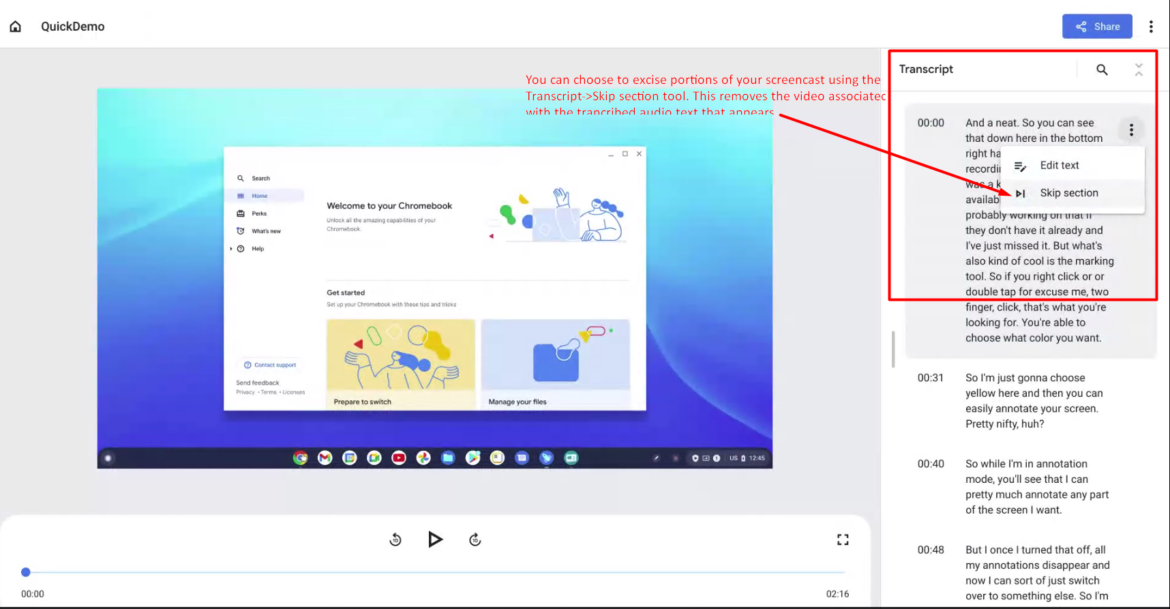Open the transcript search
This screenshot has height=609, width=1170.
1101,69
